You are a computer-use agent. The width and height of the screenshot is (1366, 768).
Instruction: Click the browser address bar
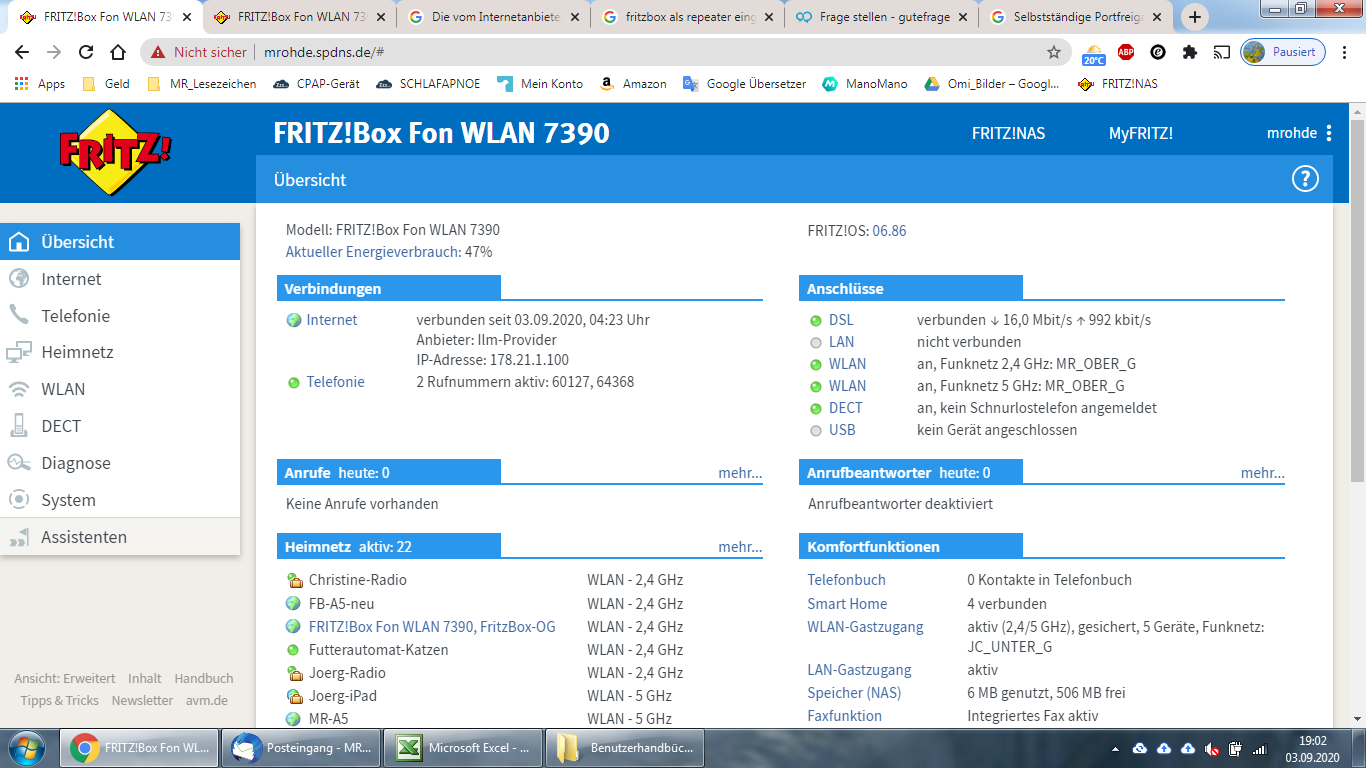[x=605, y=52]
